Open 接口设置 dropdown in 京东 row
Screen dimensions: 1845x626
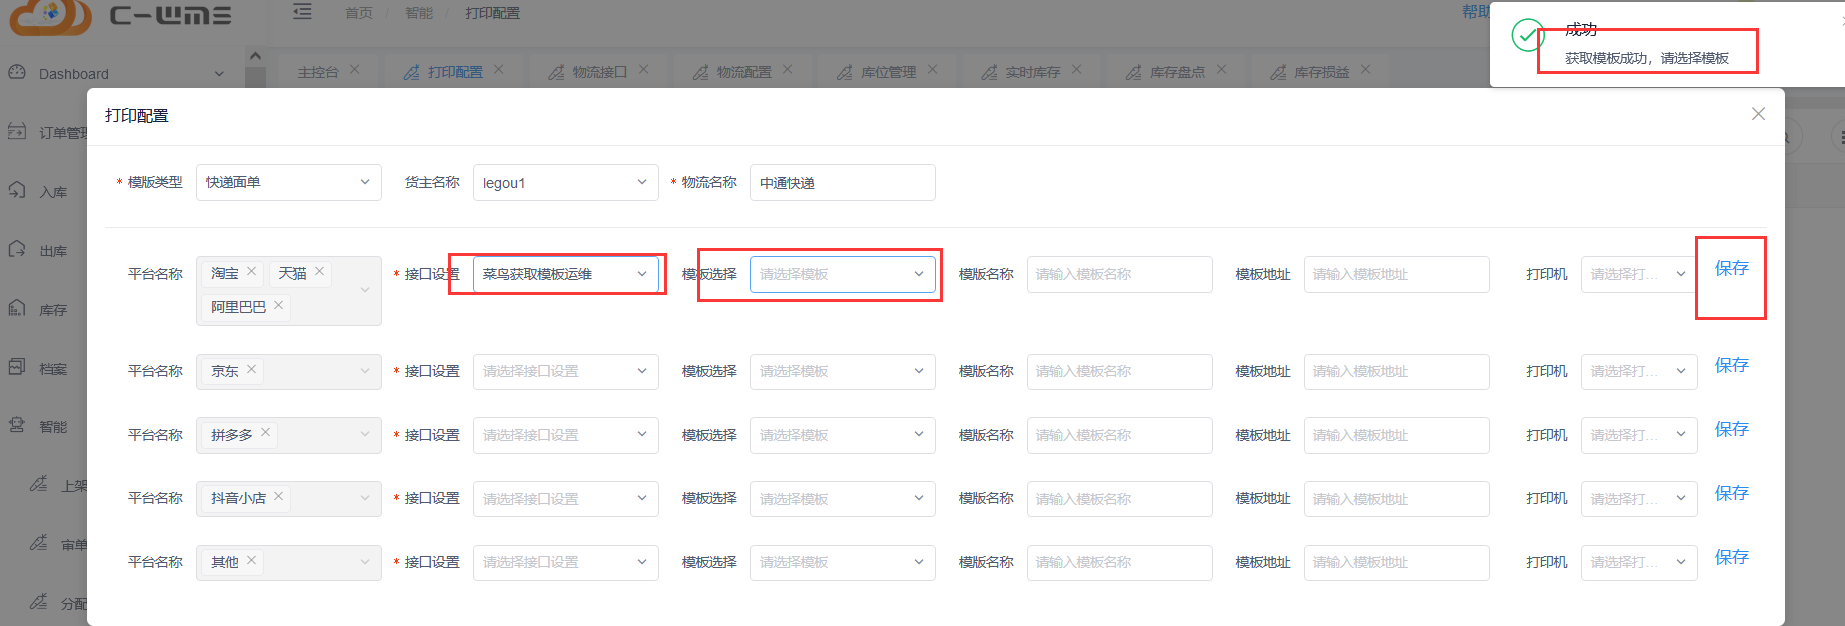[566, 371]
